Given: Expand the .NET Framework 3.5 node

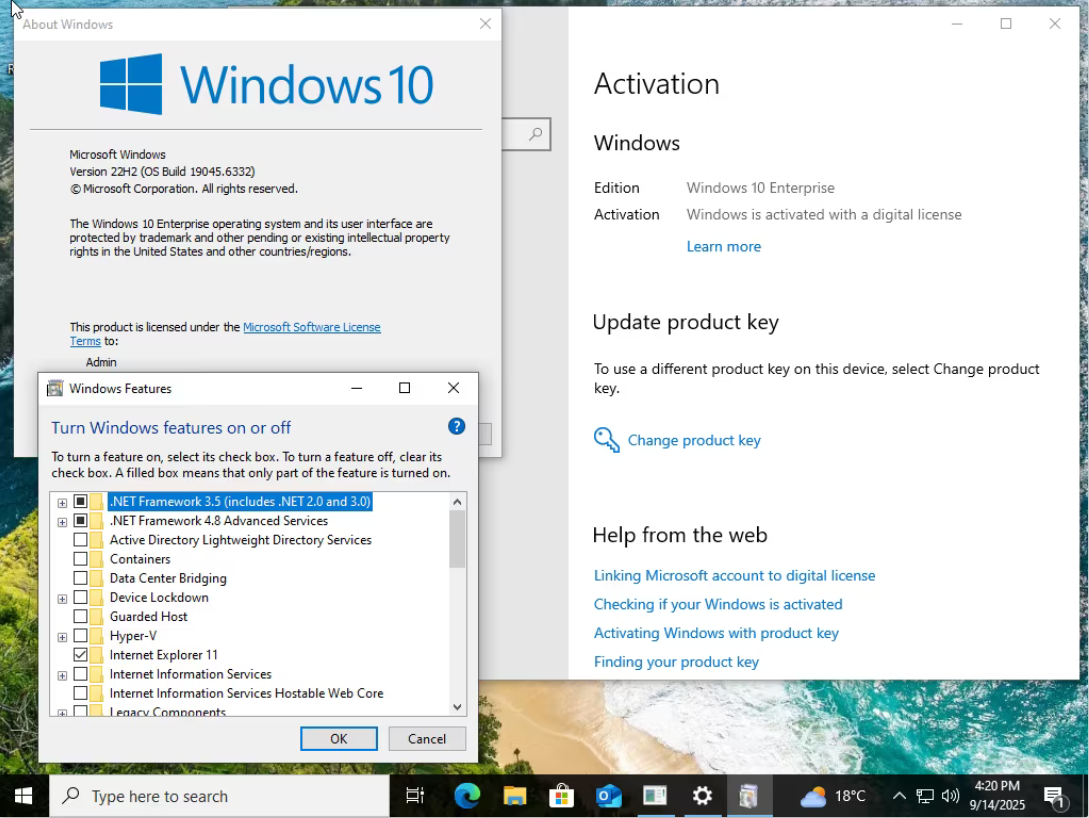Looking at the screenshot, I should 63,503.
